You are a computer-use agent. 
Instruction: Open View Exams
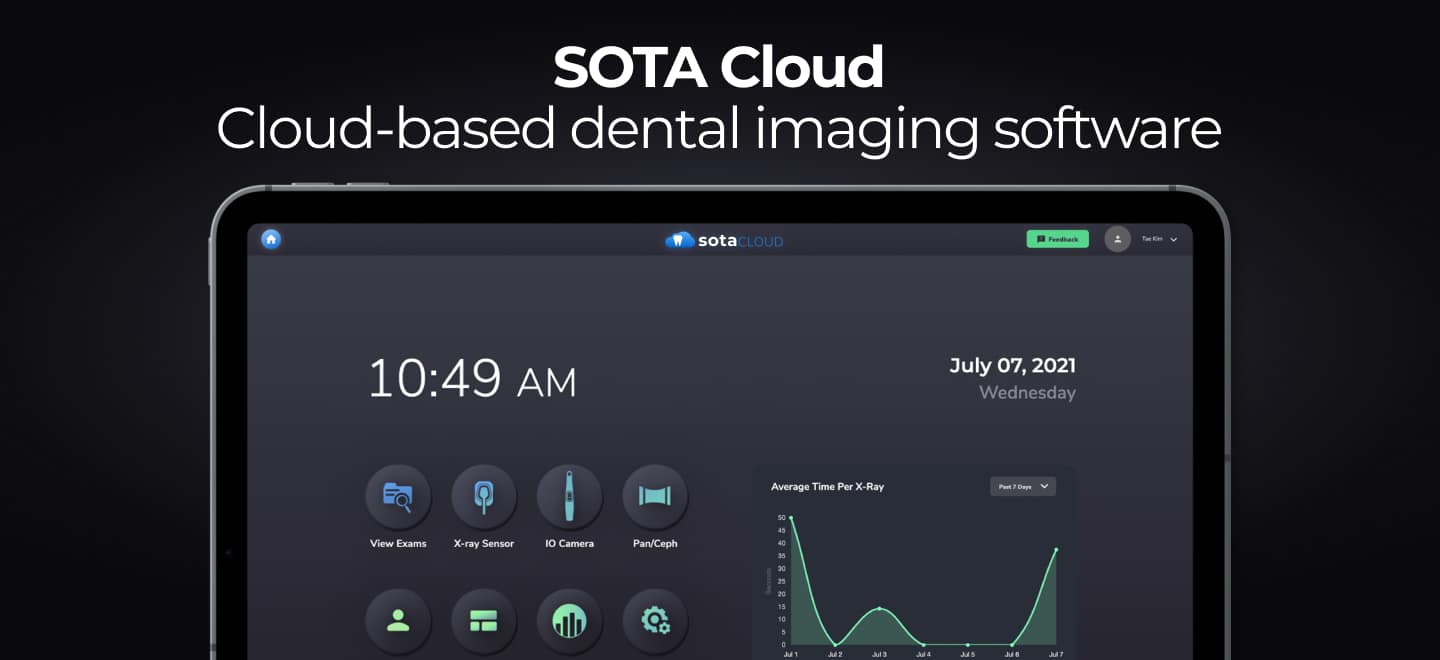pos(398,496)
